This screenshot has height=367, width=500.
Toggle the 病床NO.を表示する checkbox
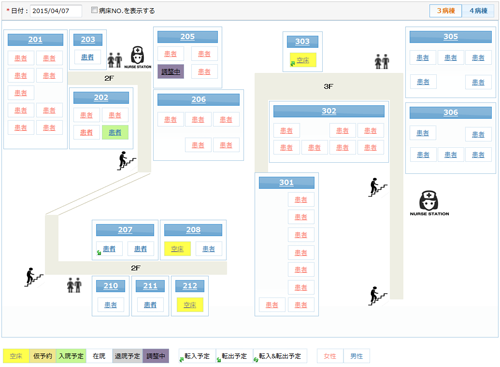coord(94,10)
